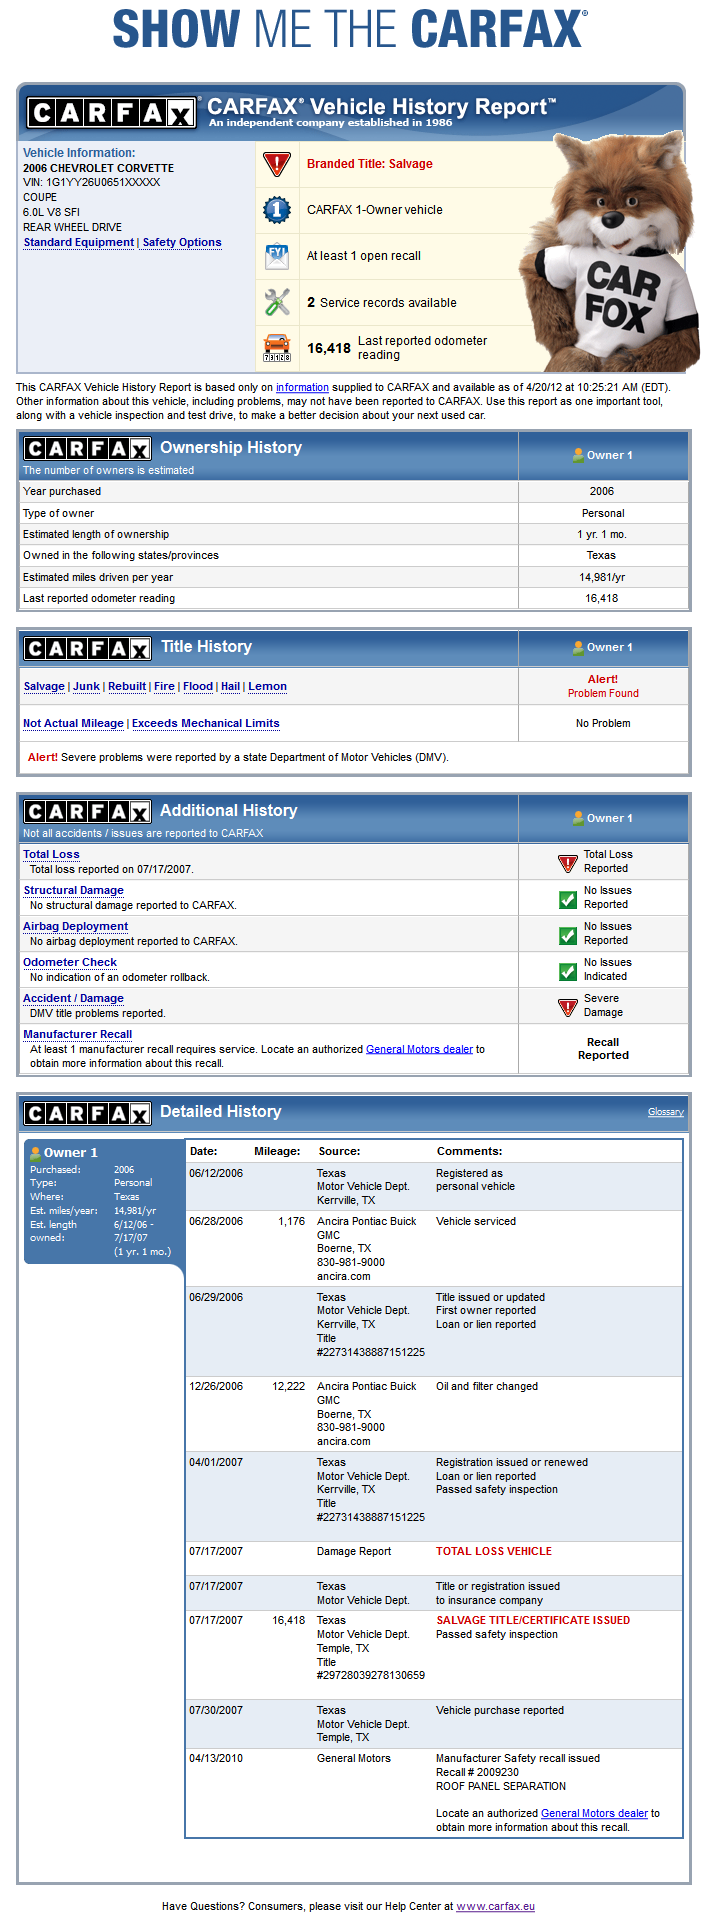Image resolution: width=701 pixels, height=1917 pixels.
Task: Click the Detailed History CARFAX logo
Action: tap(87, 1113)
